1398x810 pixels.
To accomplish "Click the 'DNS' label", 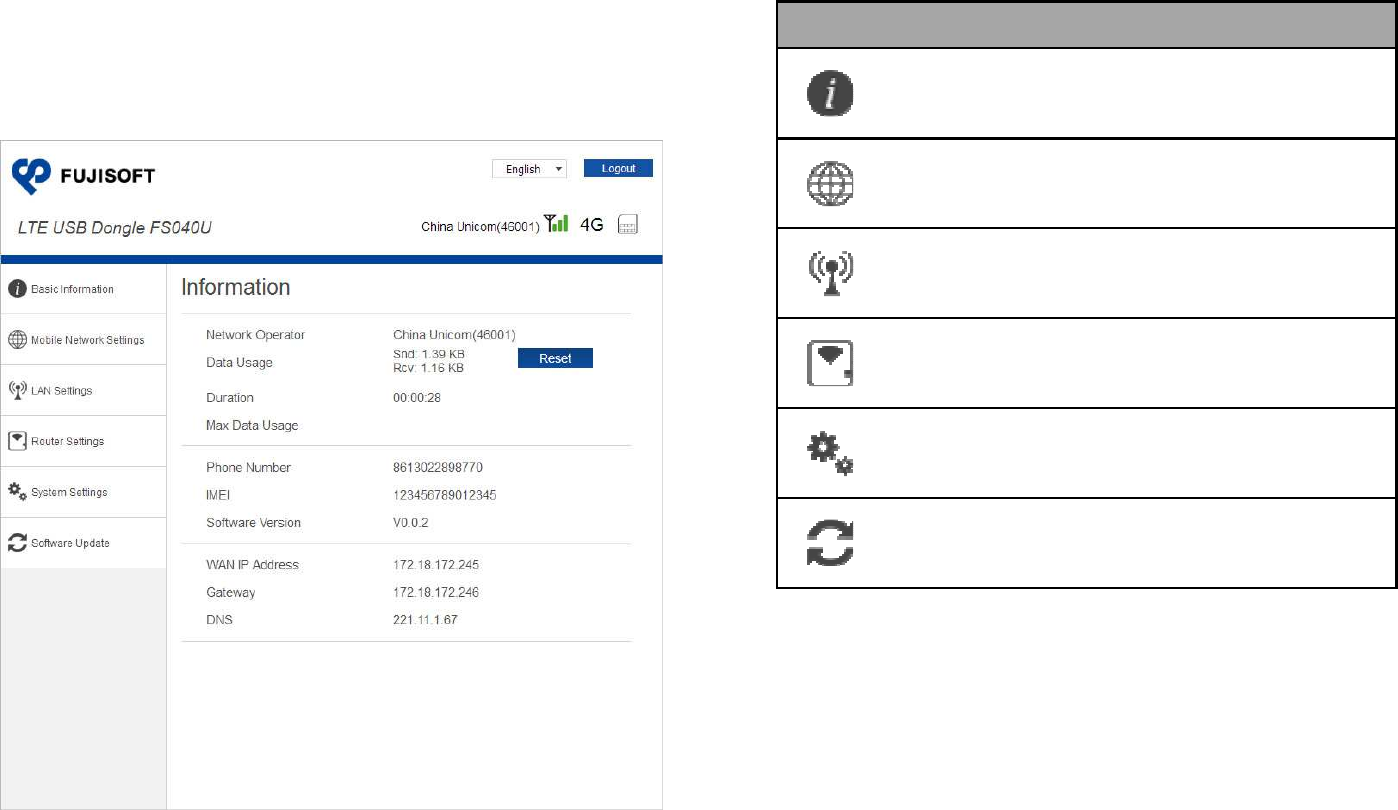I will [220, 621].
